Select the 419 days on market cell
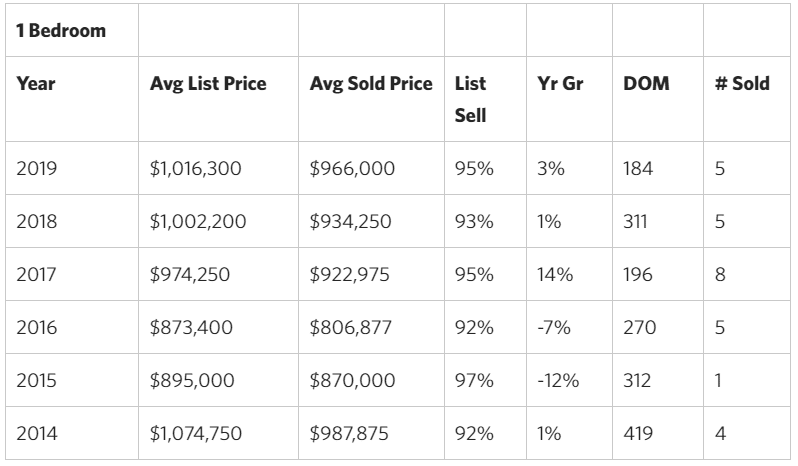The width and height of the screenshot is (798, 466). point(638,433)
